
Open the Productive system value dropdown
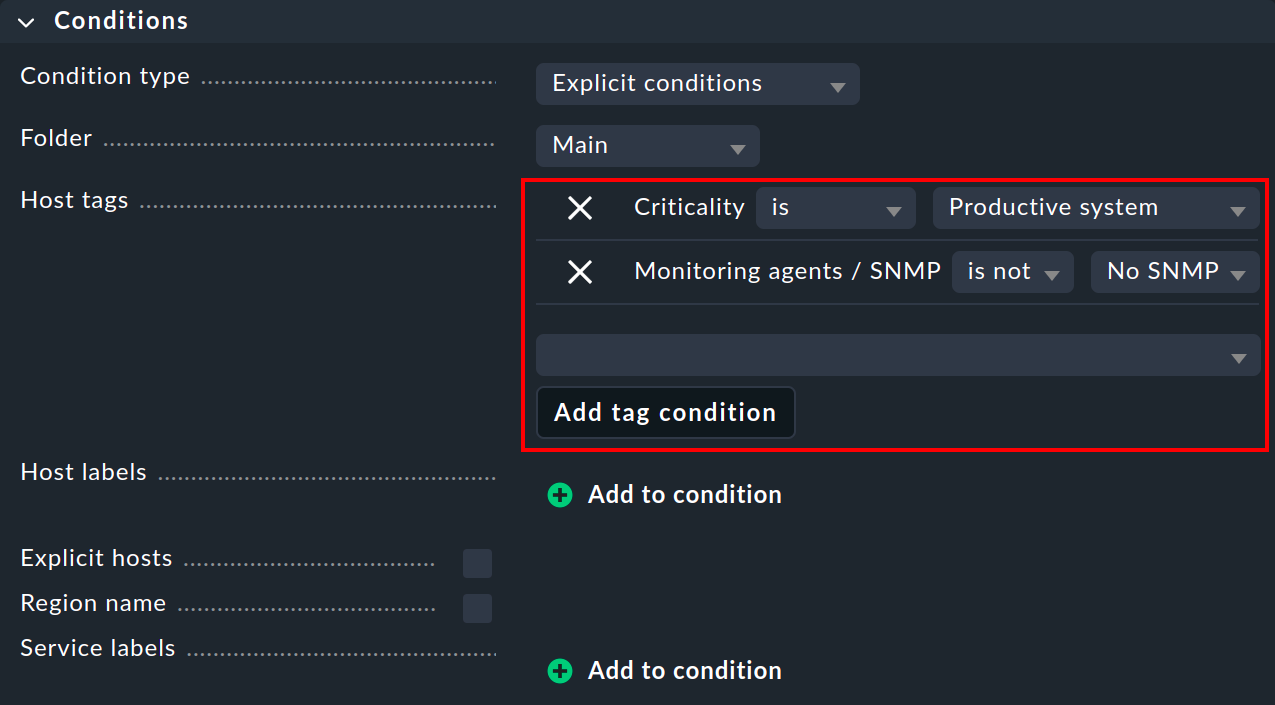[x=1095, y=208]
